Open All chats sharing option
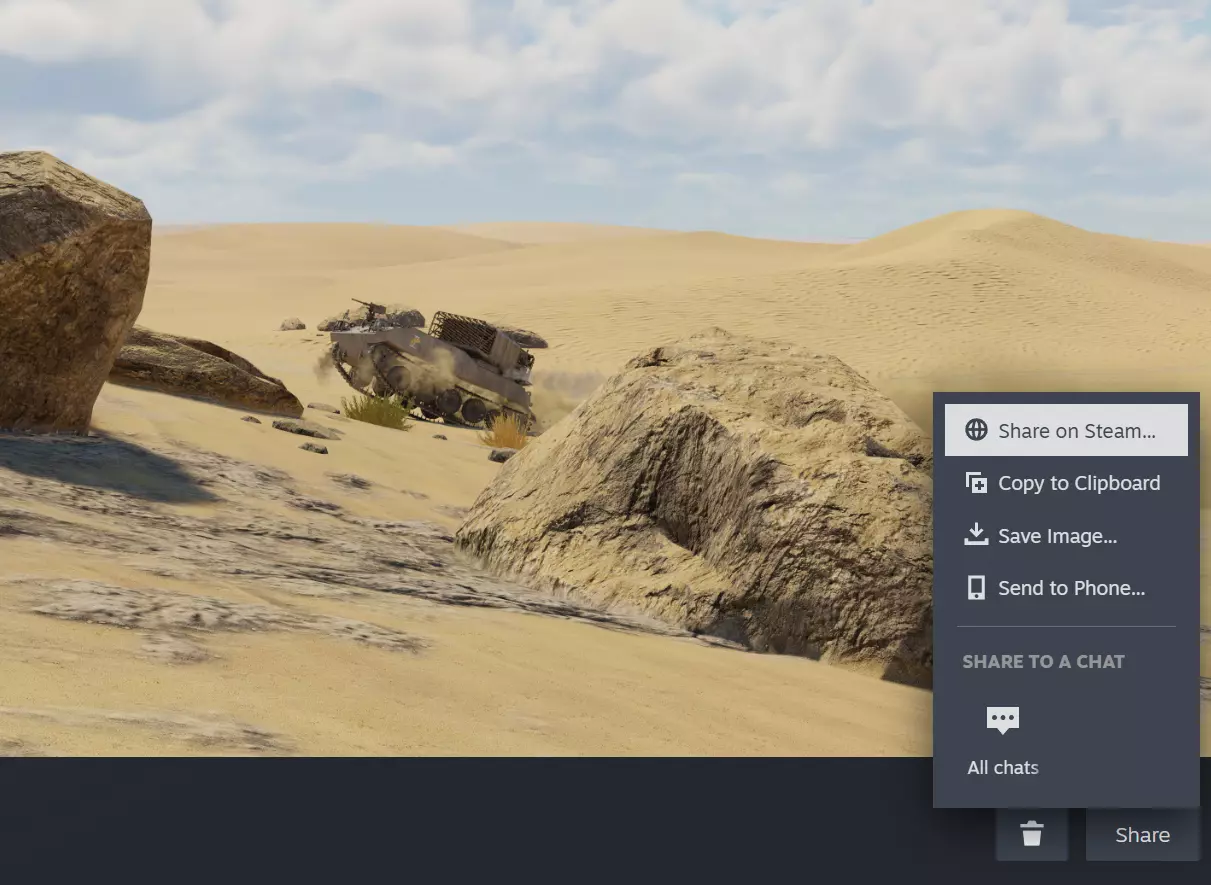This screenshot has width=1211, height=885. (x=1002, y=740)
